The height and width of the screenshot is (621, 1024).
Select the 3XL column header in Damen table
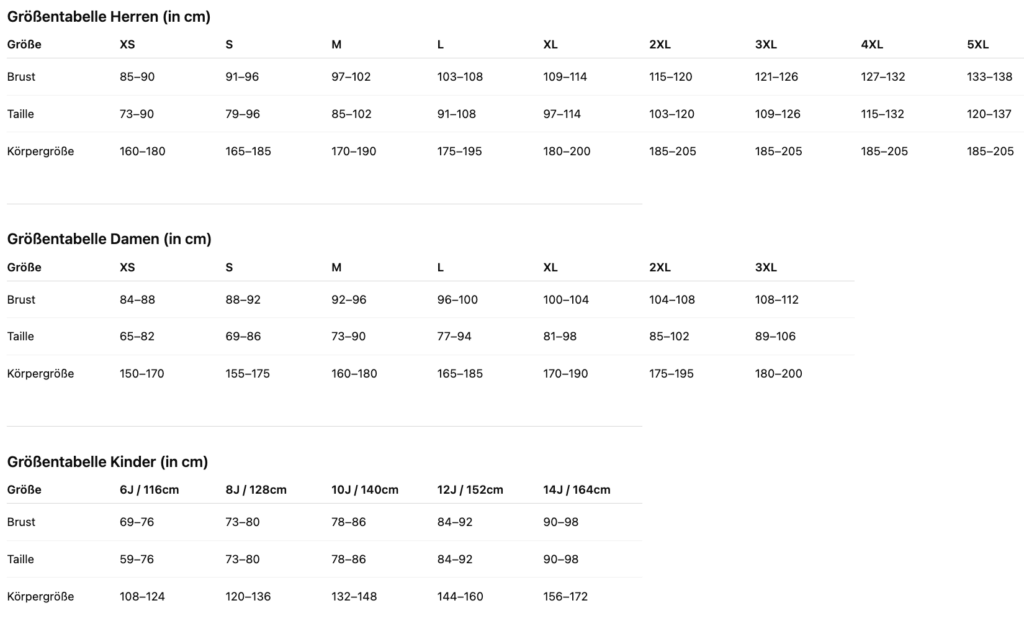coord(766,267)
